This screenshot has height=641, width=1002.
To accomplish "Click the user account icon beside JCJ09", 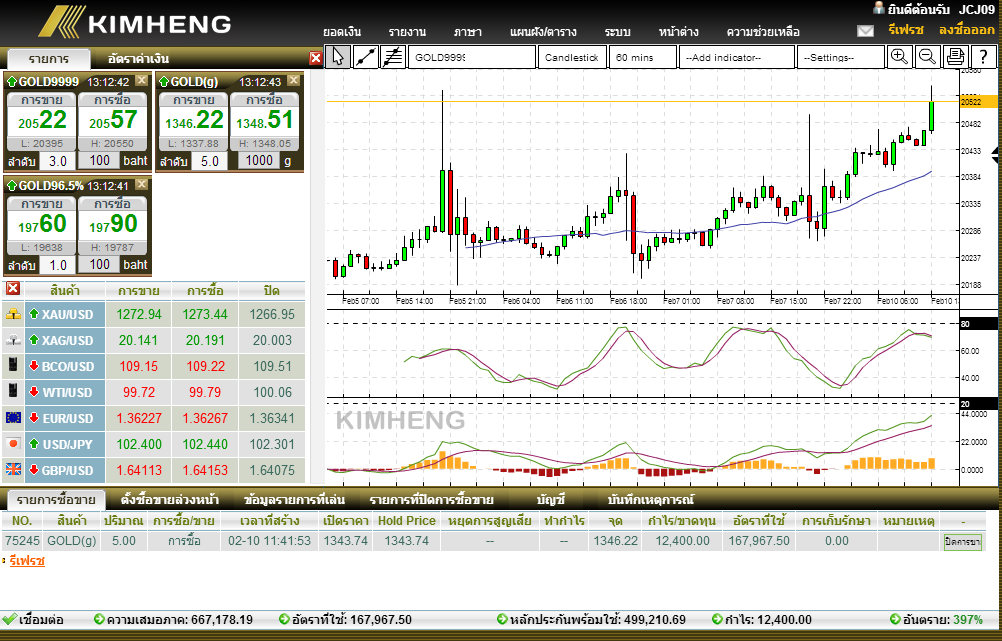I will [879, 8].
